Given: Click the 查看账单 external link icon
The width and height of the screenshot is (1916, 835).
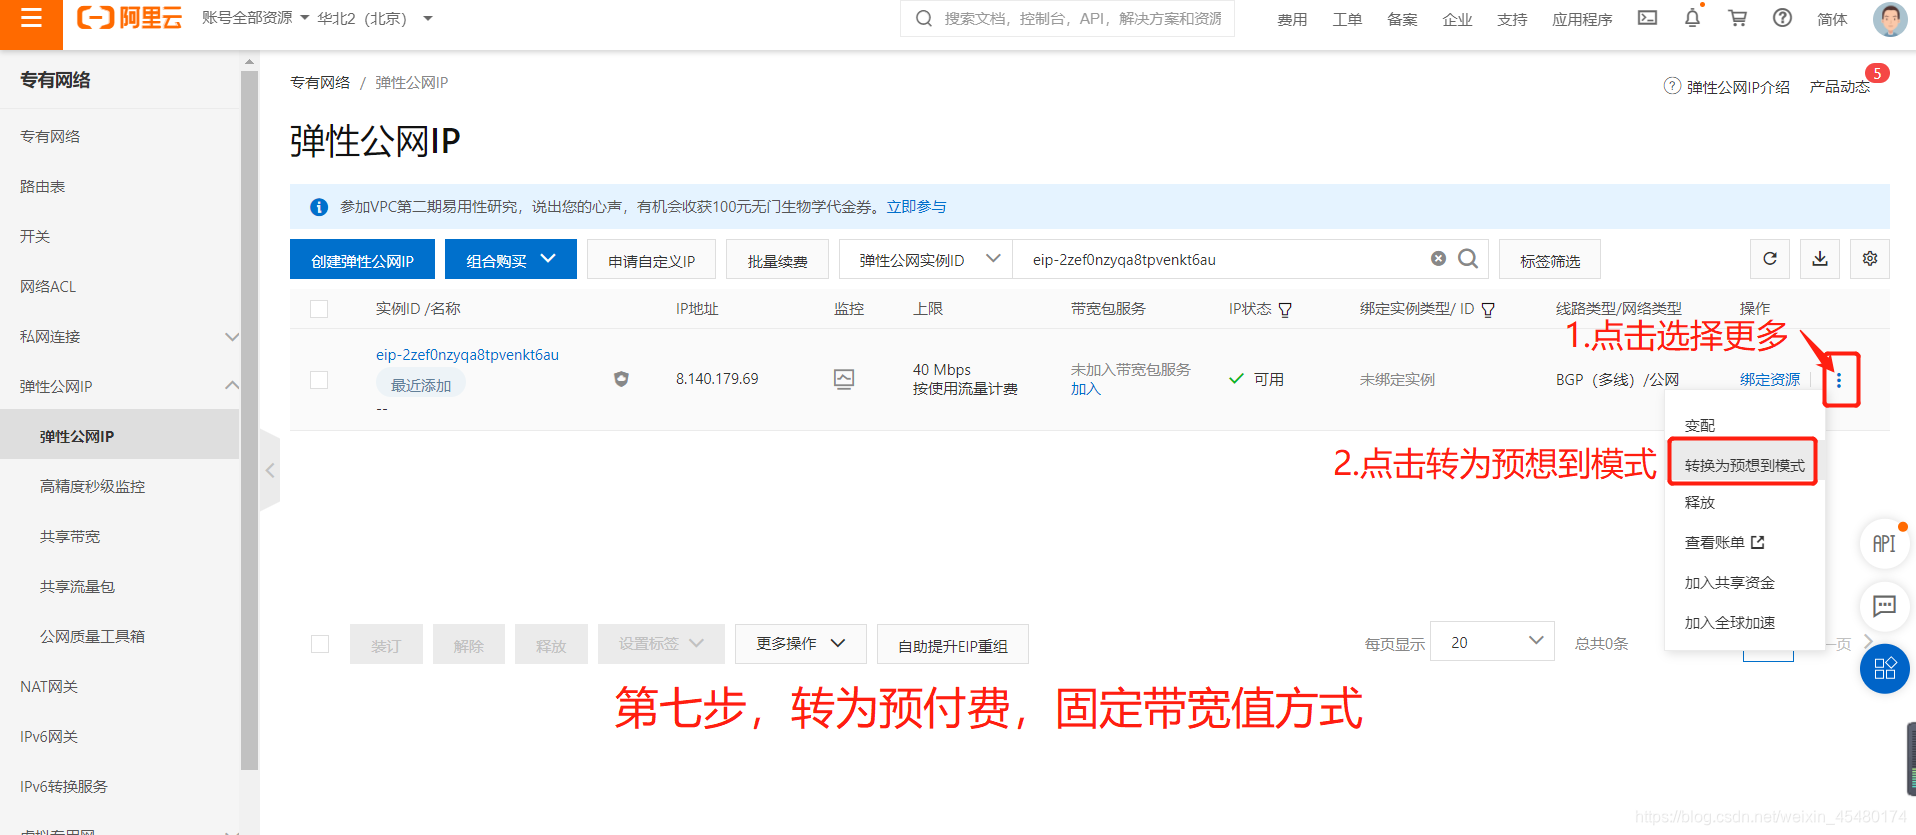Looking at the screenshot, I should click(x=1758, y=542).
